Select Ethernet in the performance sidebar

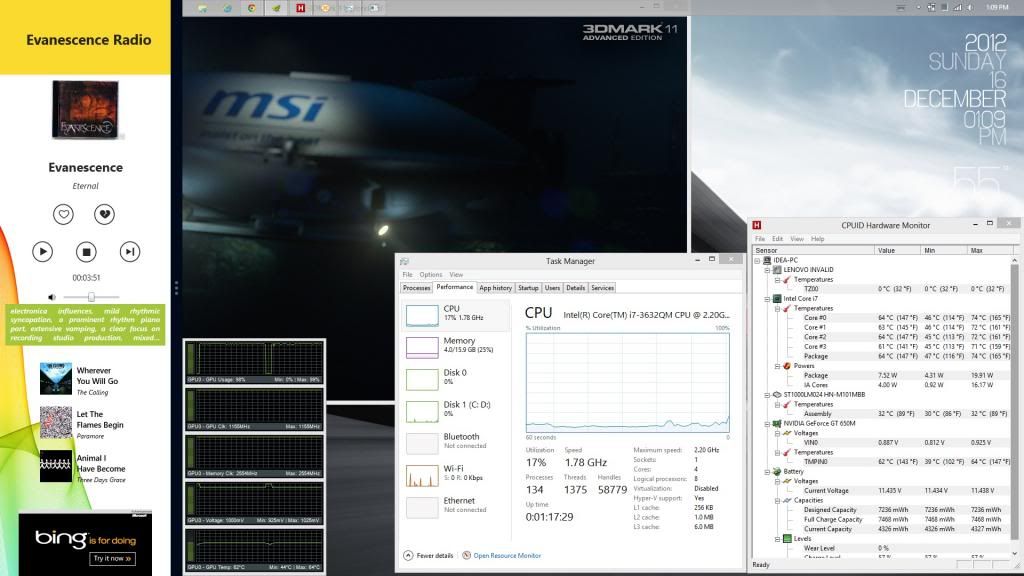coord(456,507)
